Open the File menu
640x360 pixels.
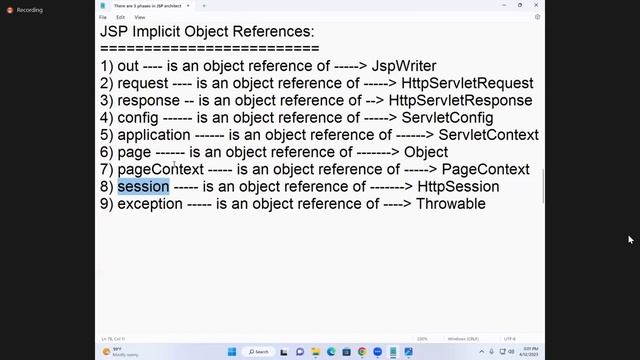click(103, 17)
